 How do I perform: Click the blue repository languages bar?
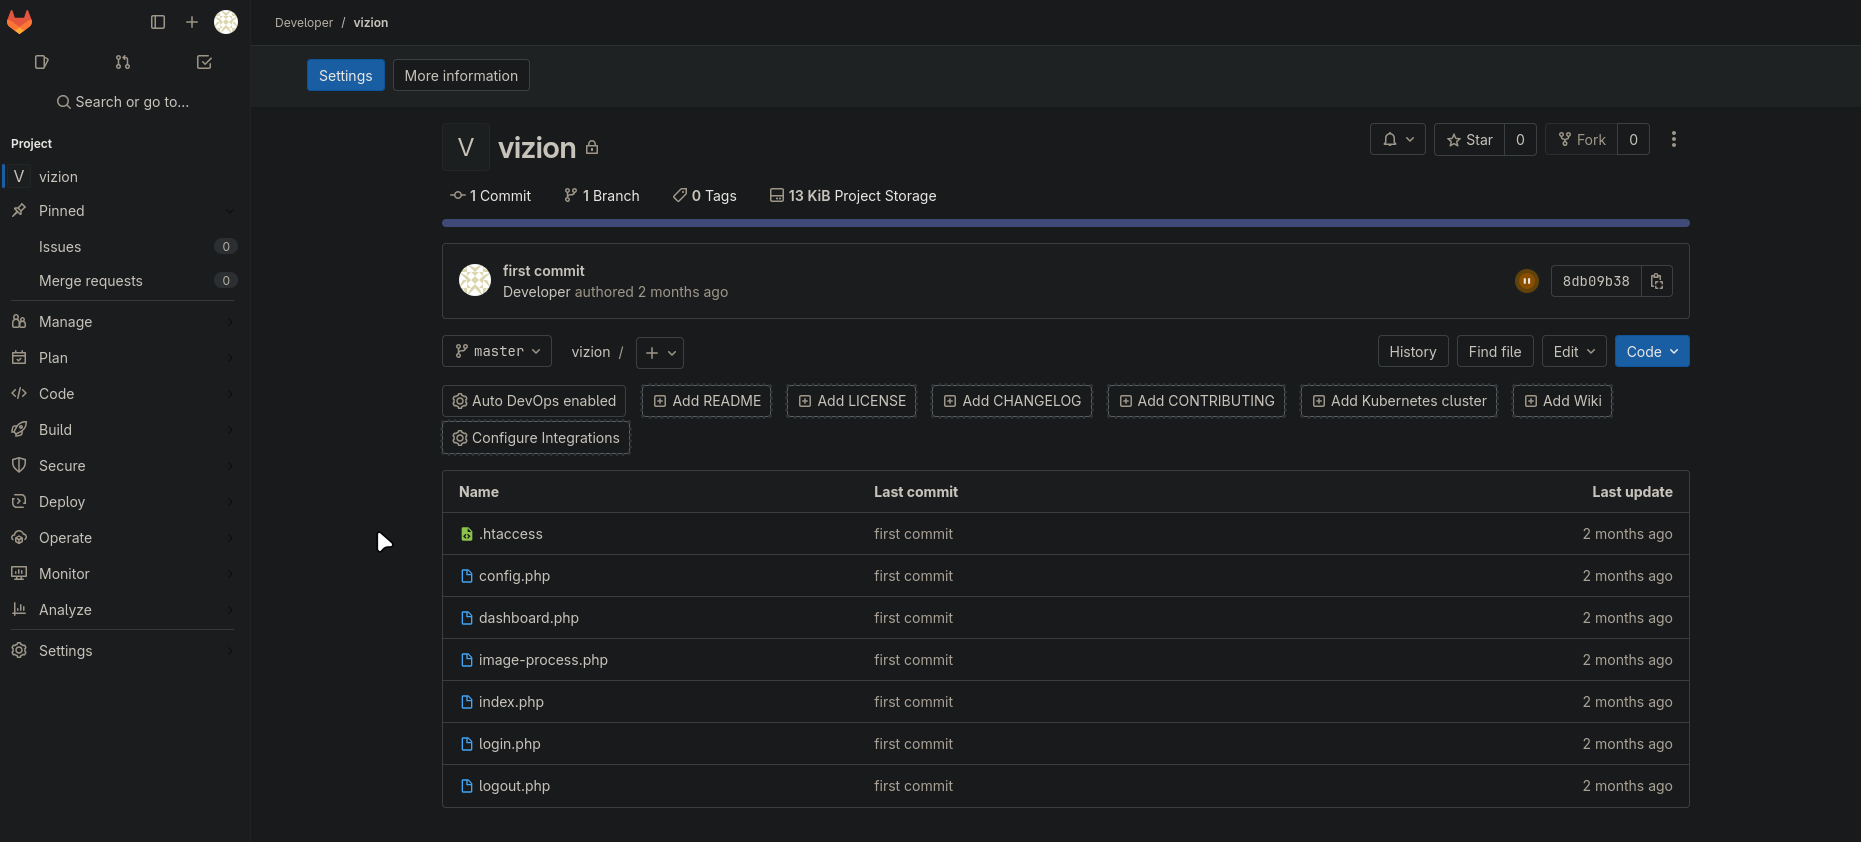point(1065,223)
